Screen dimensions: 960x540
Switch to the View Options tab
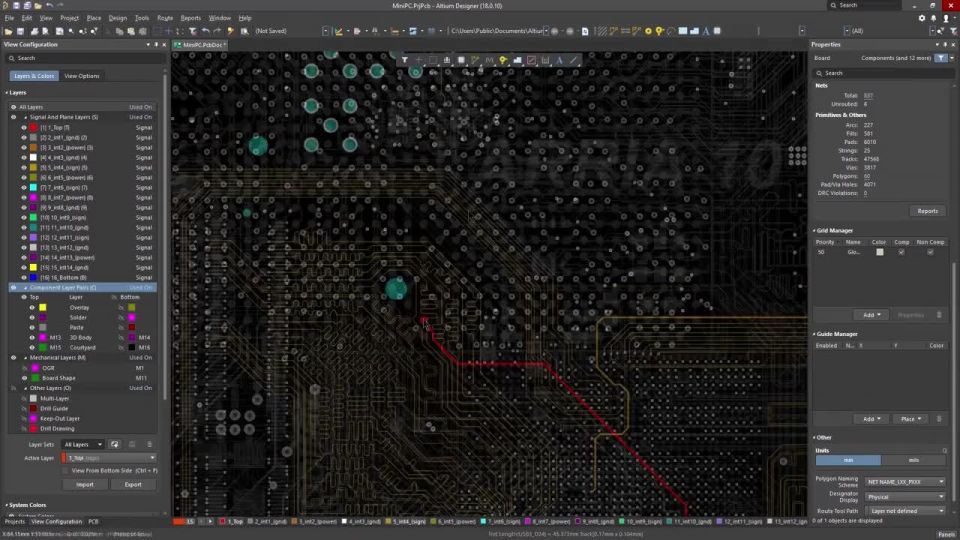[81, 76]
